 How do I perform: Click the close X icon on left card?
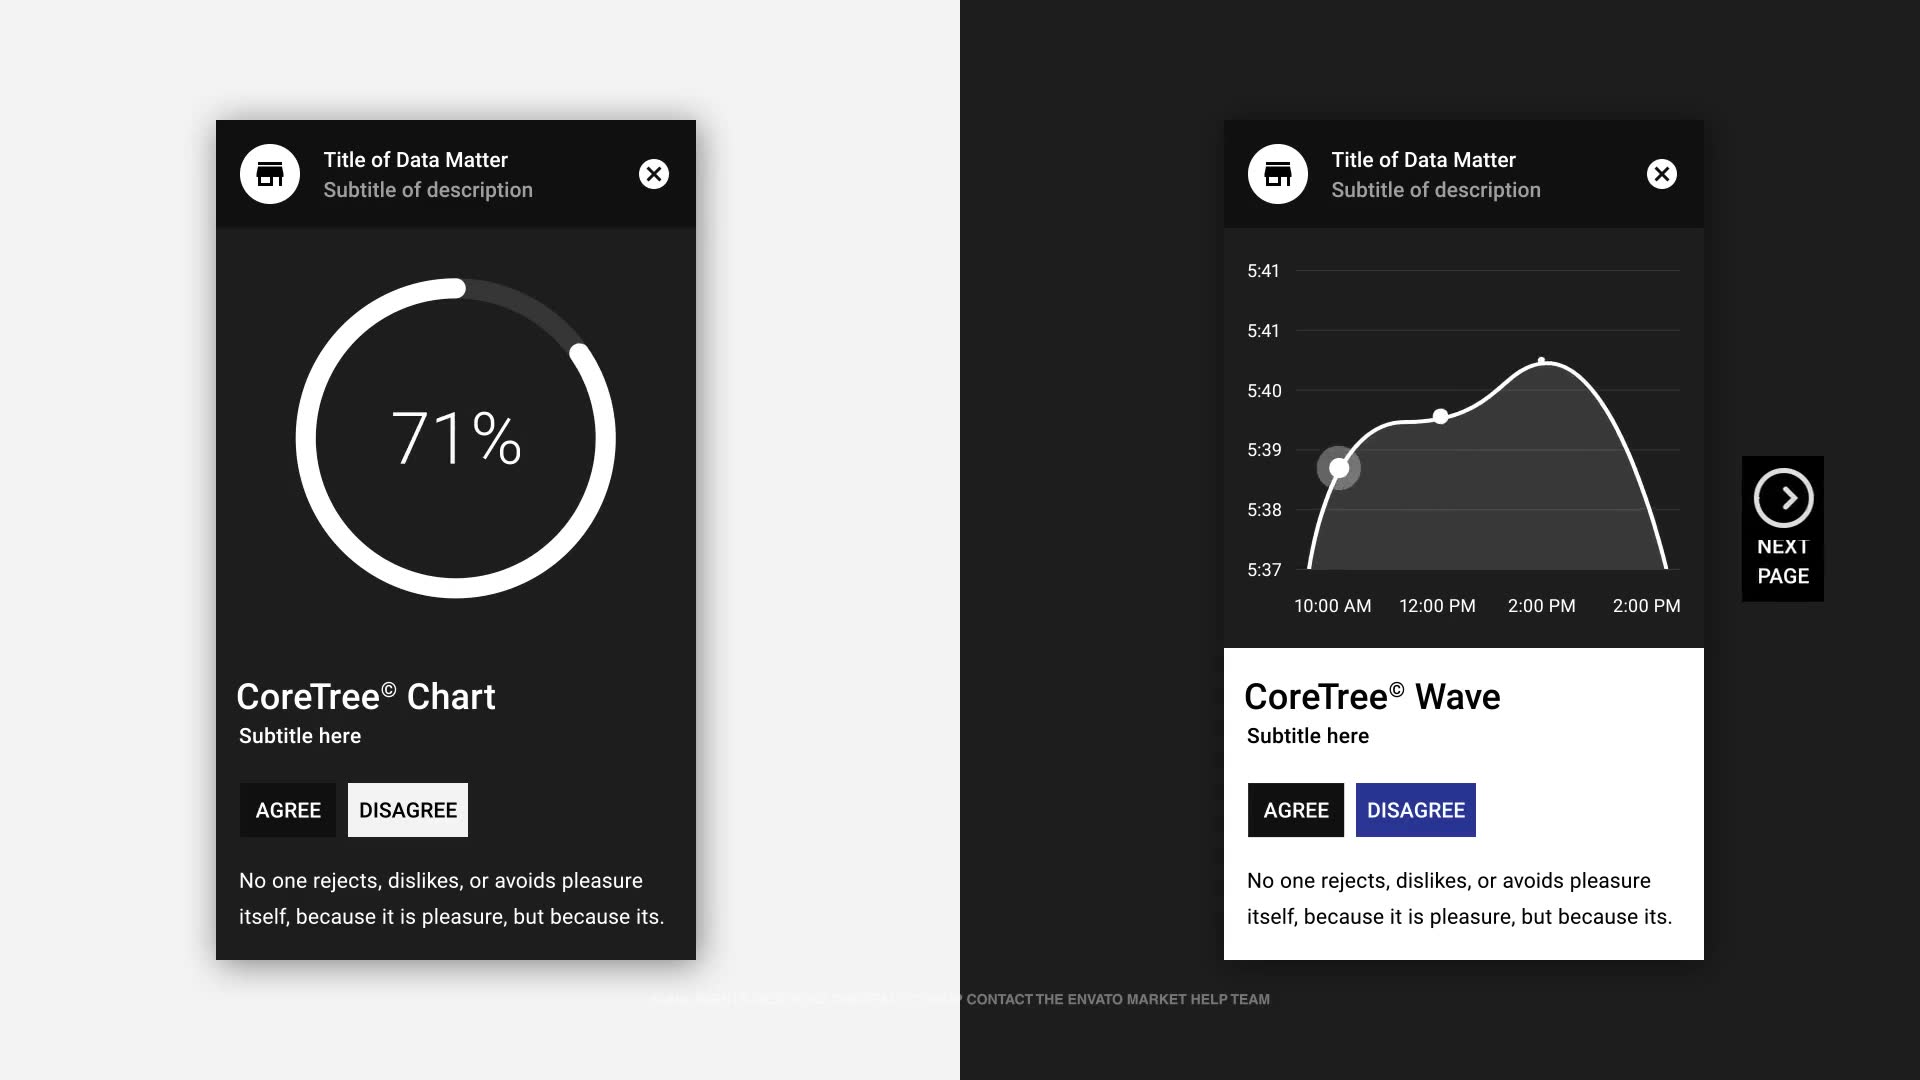tap(653, 173)
